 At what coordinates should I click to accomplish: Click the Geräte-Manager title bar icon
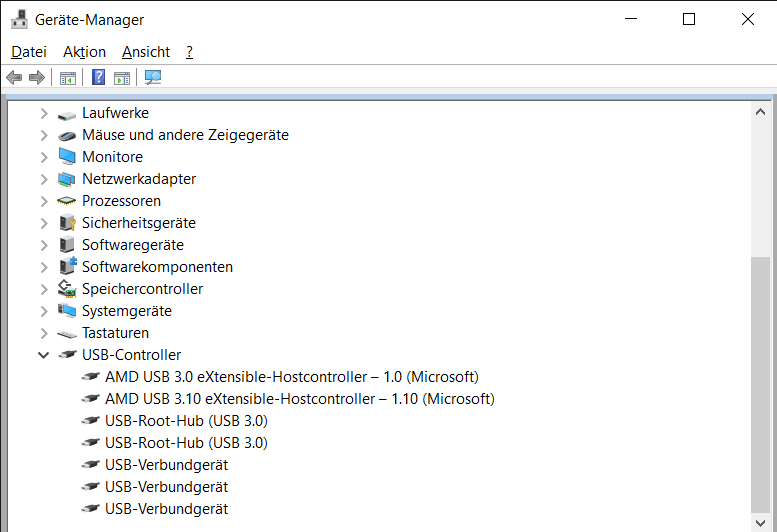click(19, 19)
